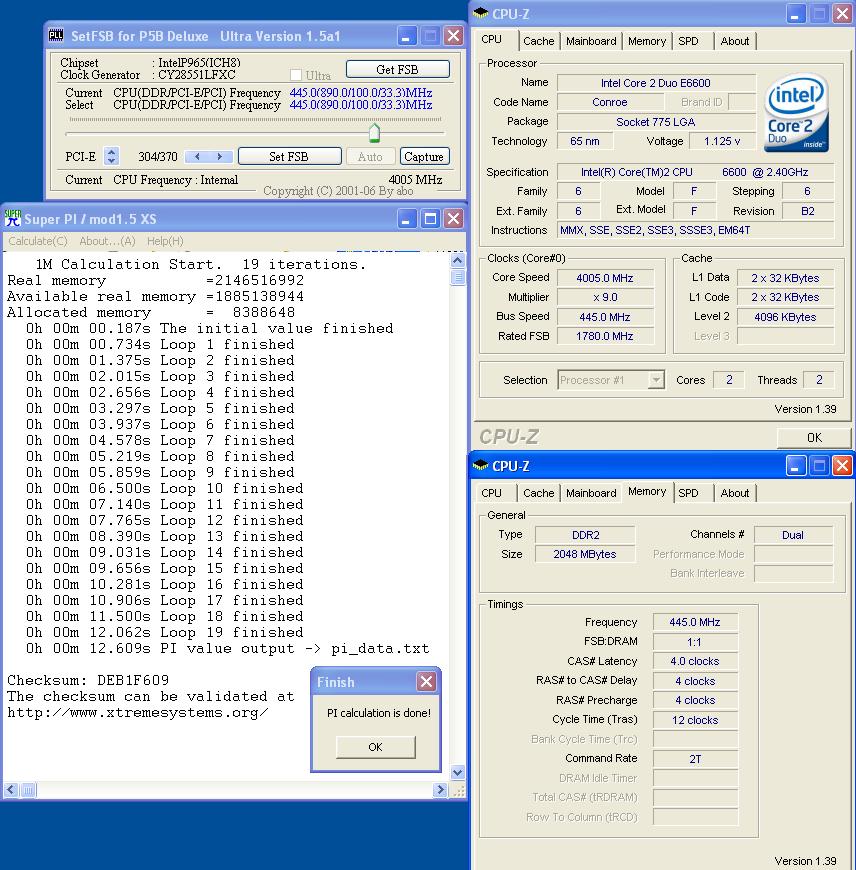Click the Loop 19 finished line

click(x=165, y=633)
